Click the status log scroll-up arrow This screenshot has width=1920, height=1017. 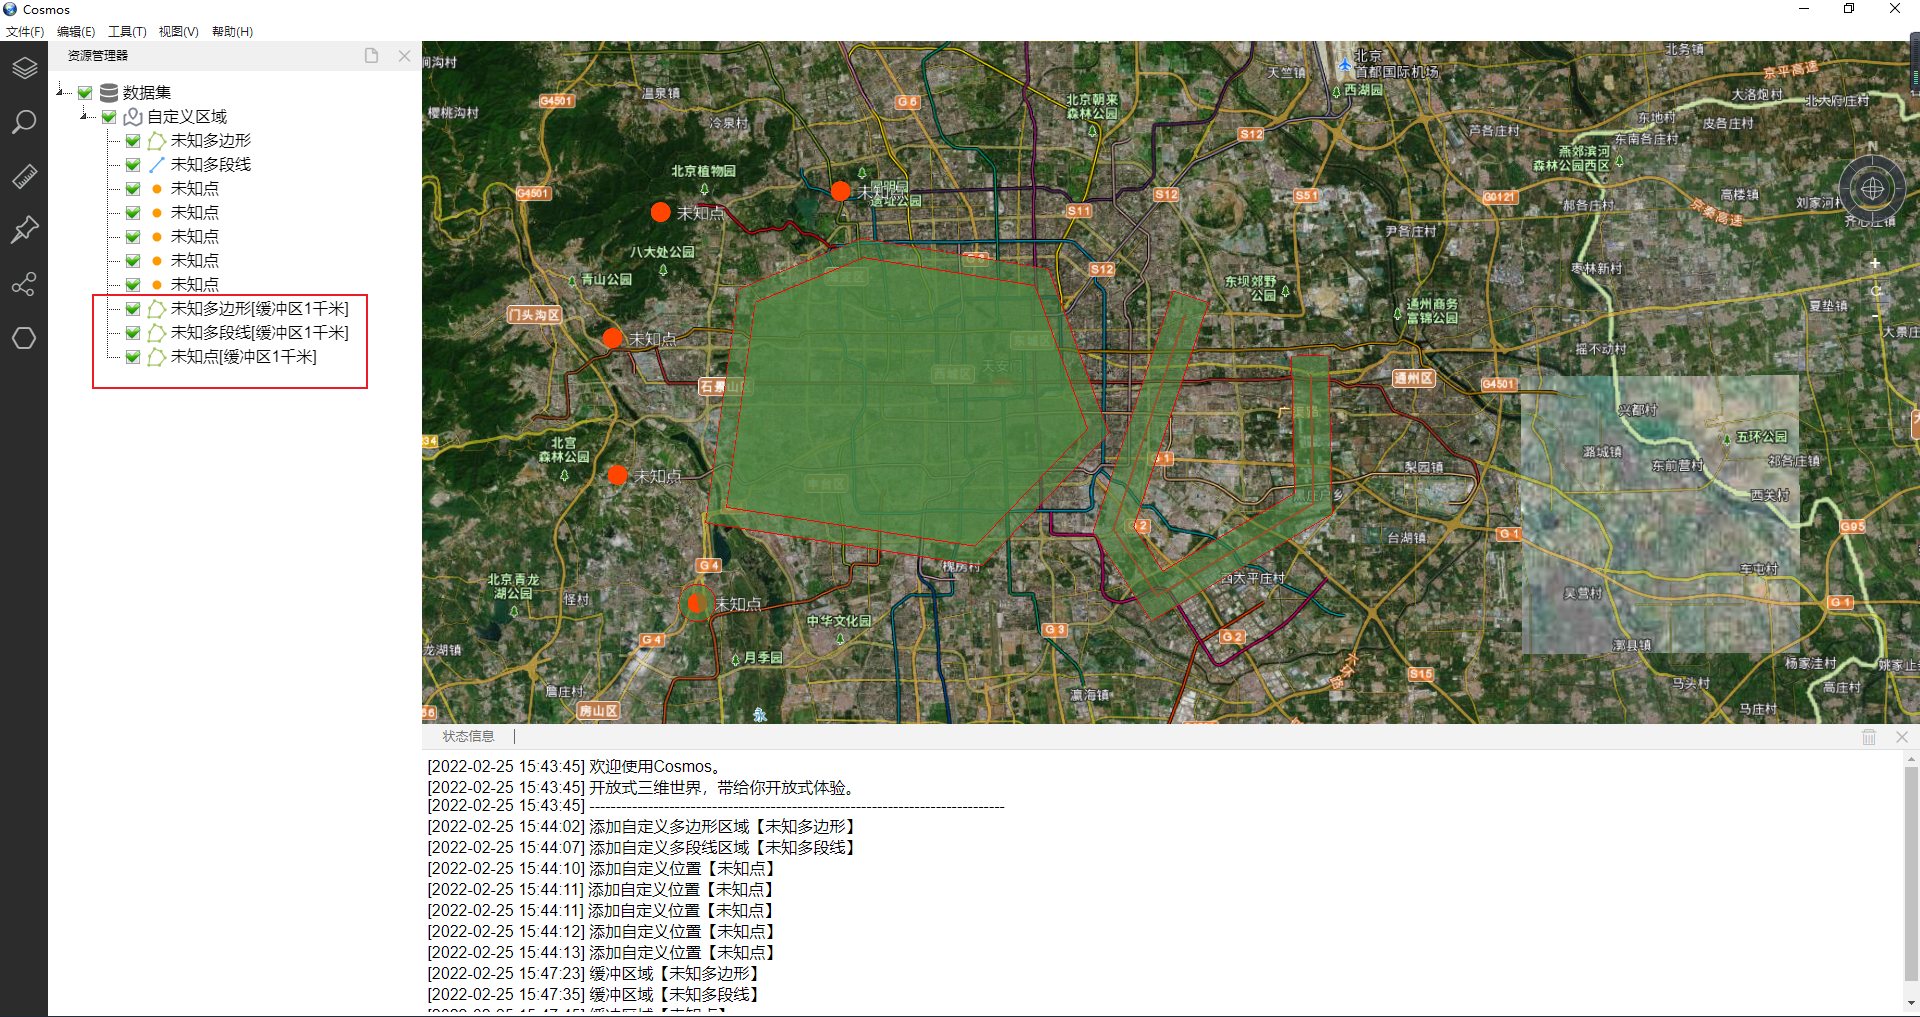click(1911, 759)
